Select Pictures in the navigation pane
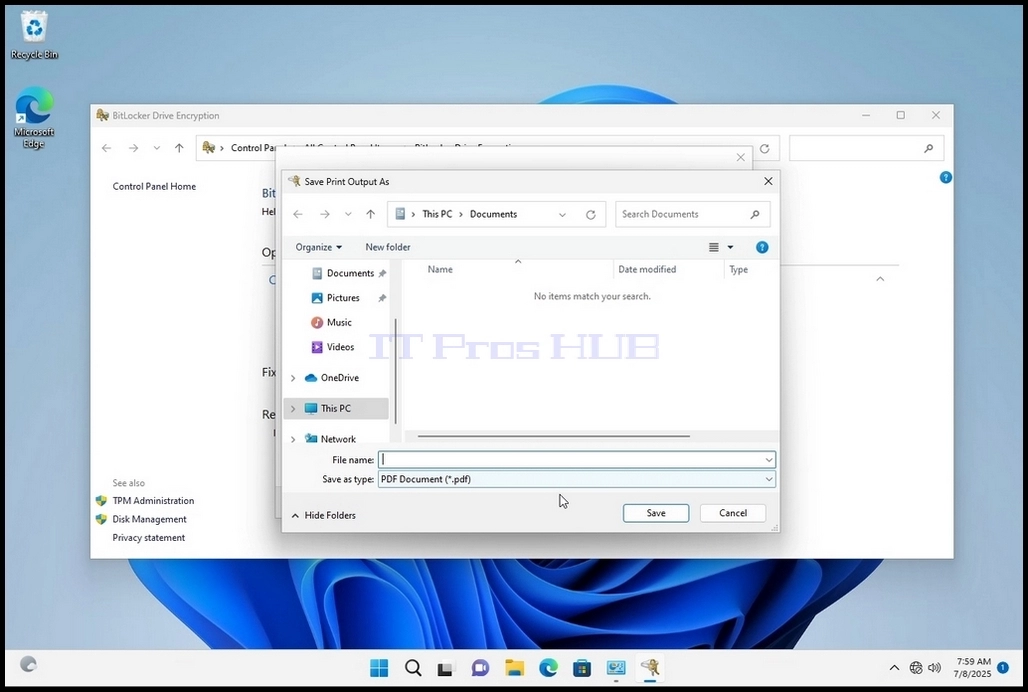1028x692 pixels. (x=343, y=298)
